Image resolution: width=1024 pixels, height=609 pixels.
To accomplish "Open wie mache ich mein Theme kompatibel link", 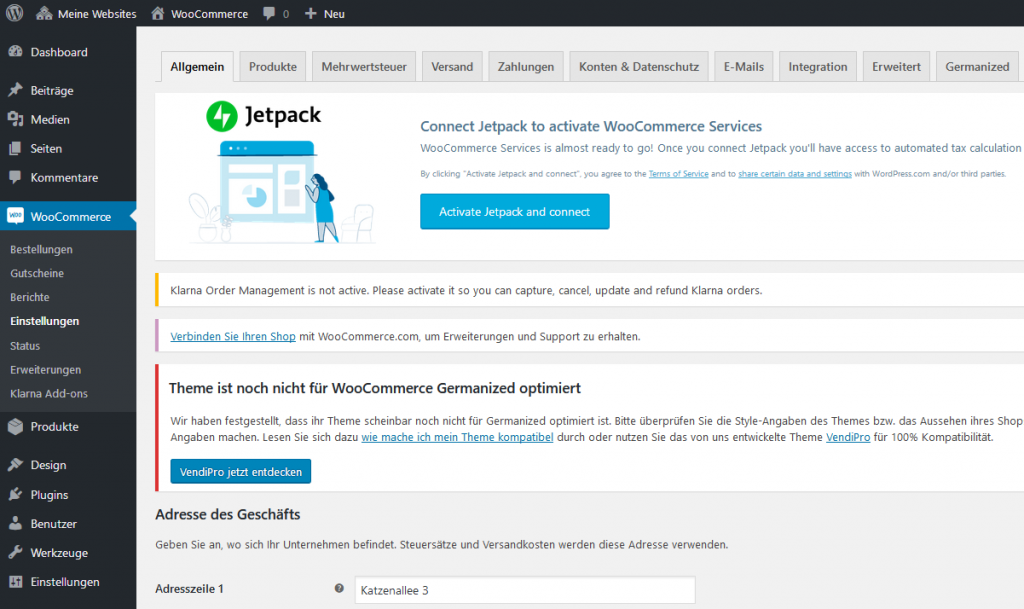I will coord(457,437).
